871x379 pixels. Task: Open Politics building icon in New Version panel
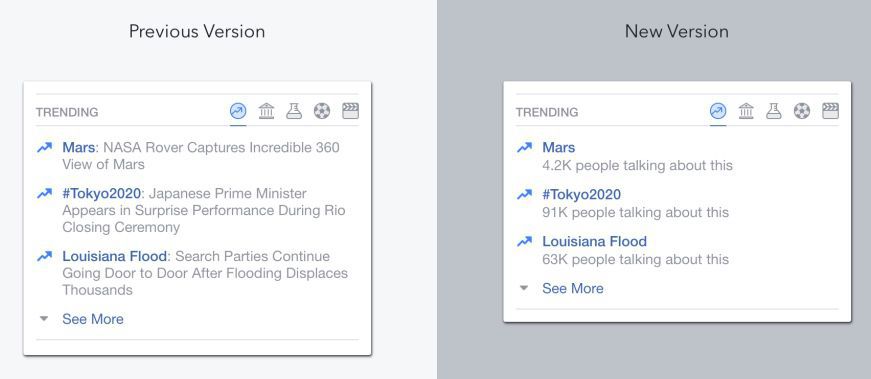pos(746,111)
